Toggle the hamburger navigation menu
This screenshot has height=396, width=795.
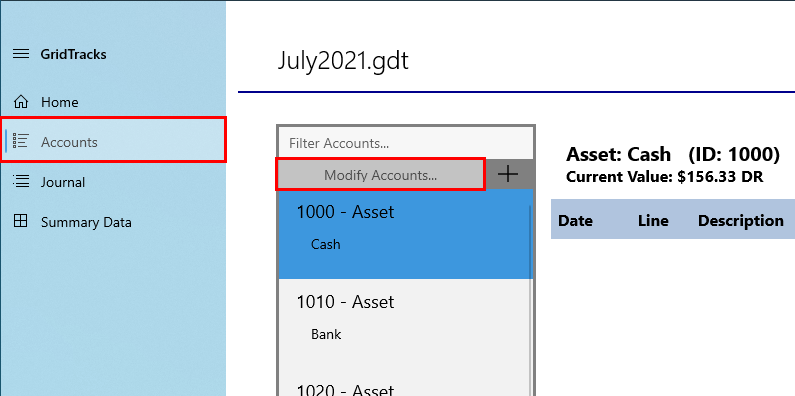(x=21, y=54)
